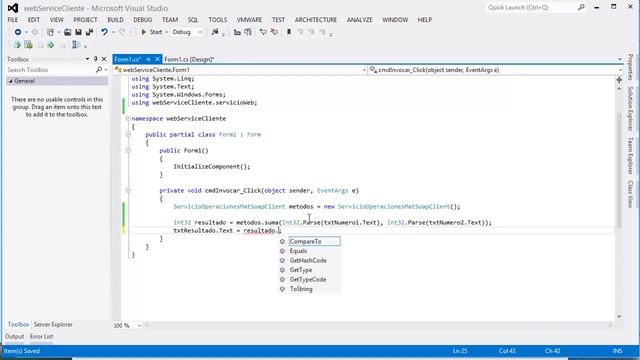This screenshot has height=360, width=640.
Task: Open the ARCHITECTURE menu
Action: click(x=316, y=20)
